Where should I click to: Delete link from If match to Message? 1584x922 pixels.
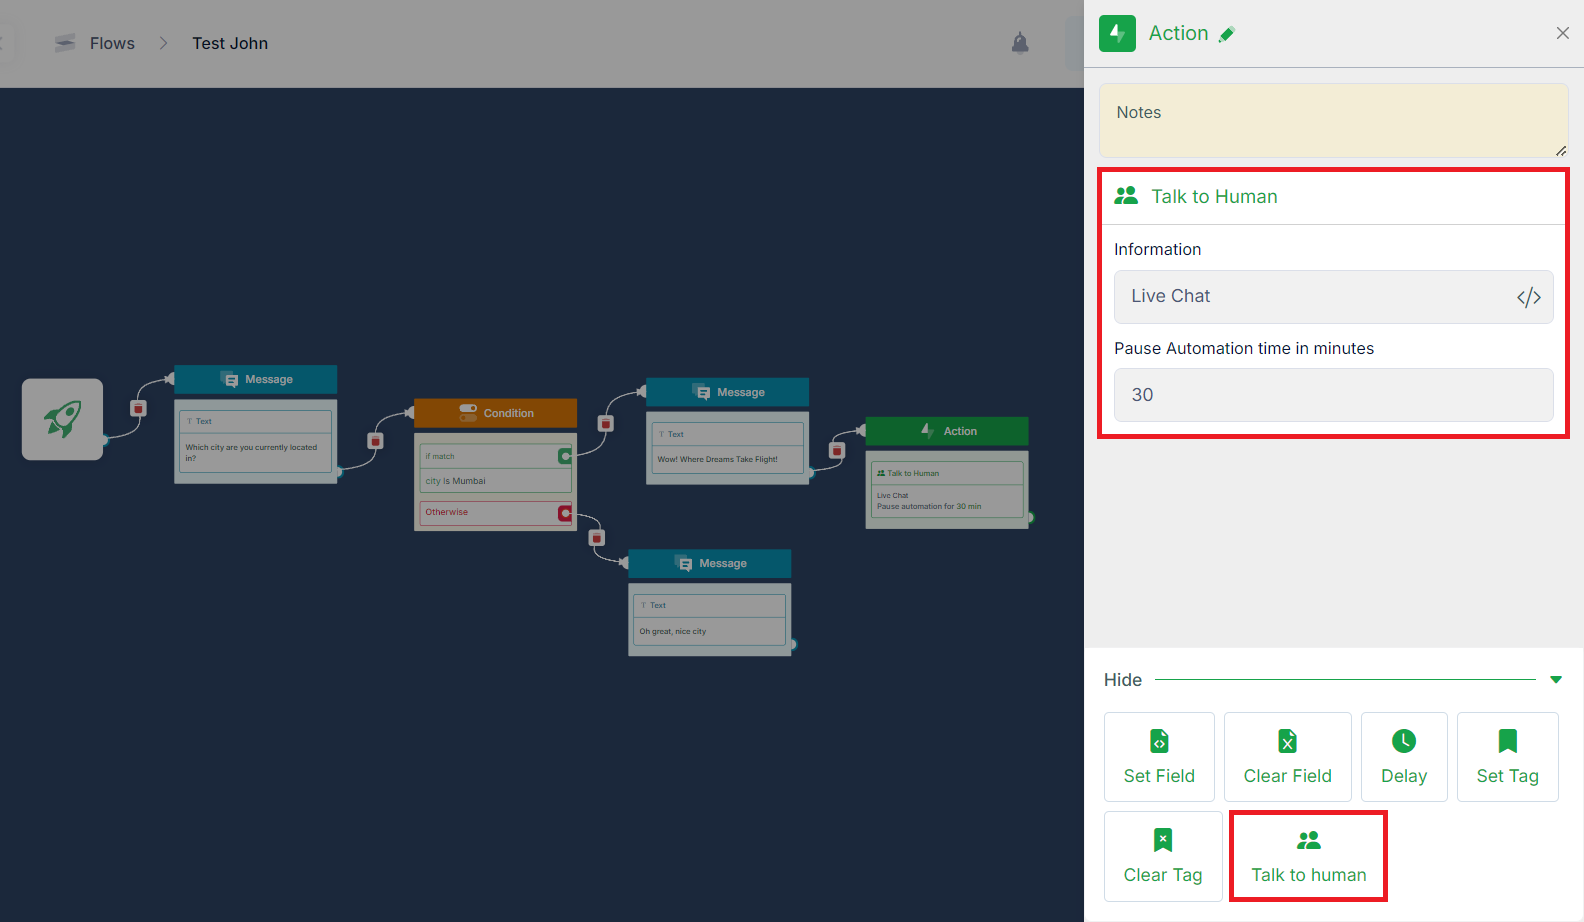(605, 423)
